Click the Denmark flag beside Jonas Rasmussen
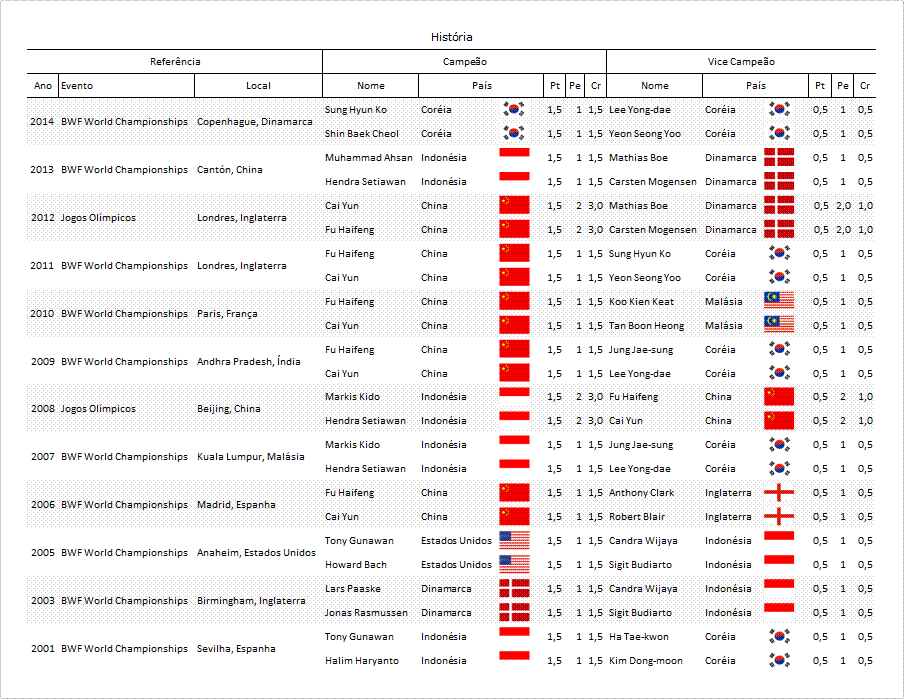This screenshot has height=699, width=904. 514,612
